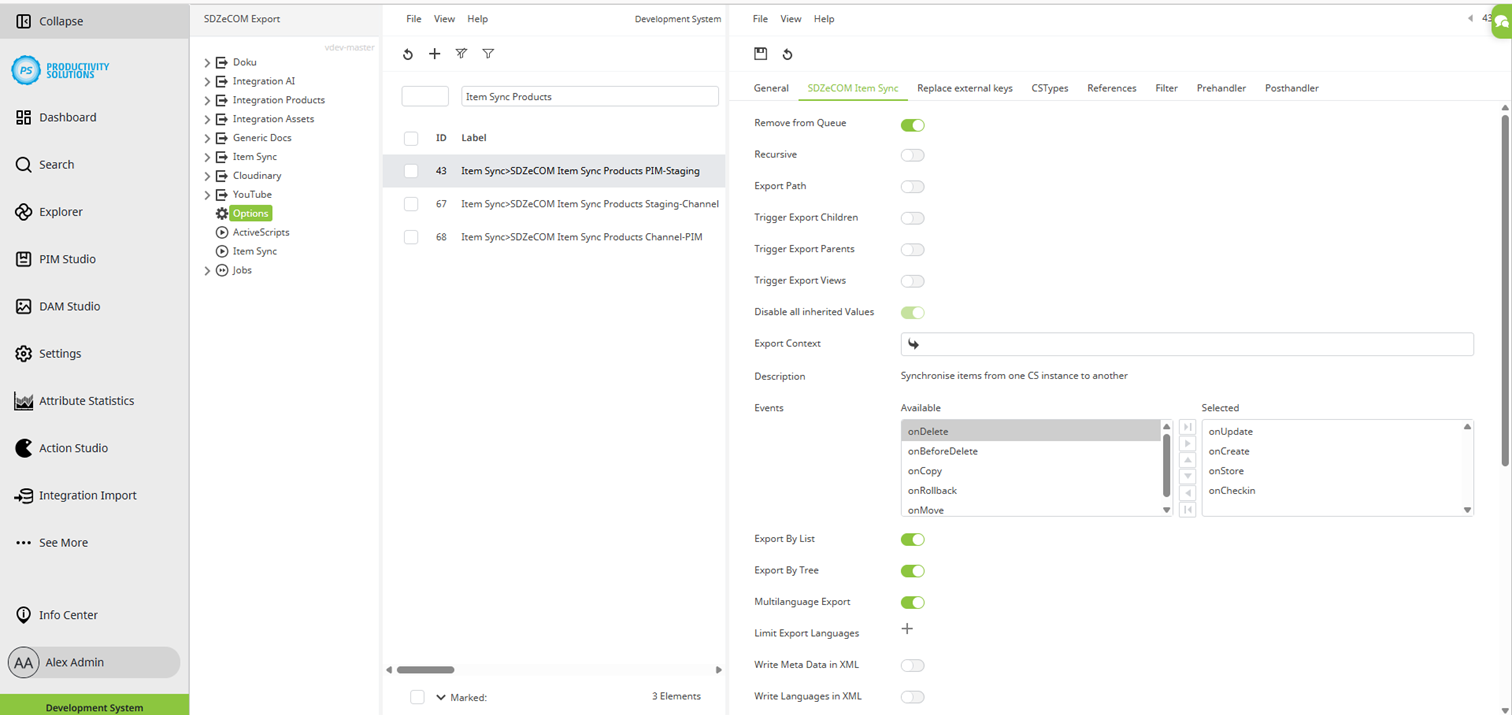Open Settings in the sidebar
Screen dimensions: 1512x715
tap(48, 353)
